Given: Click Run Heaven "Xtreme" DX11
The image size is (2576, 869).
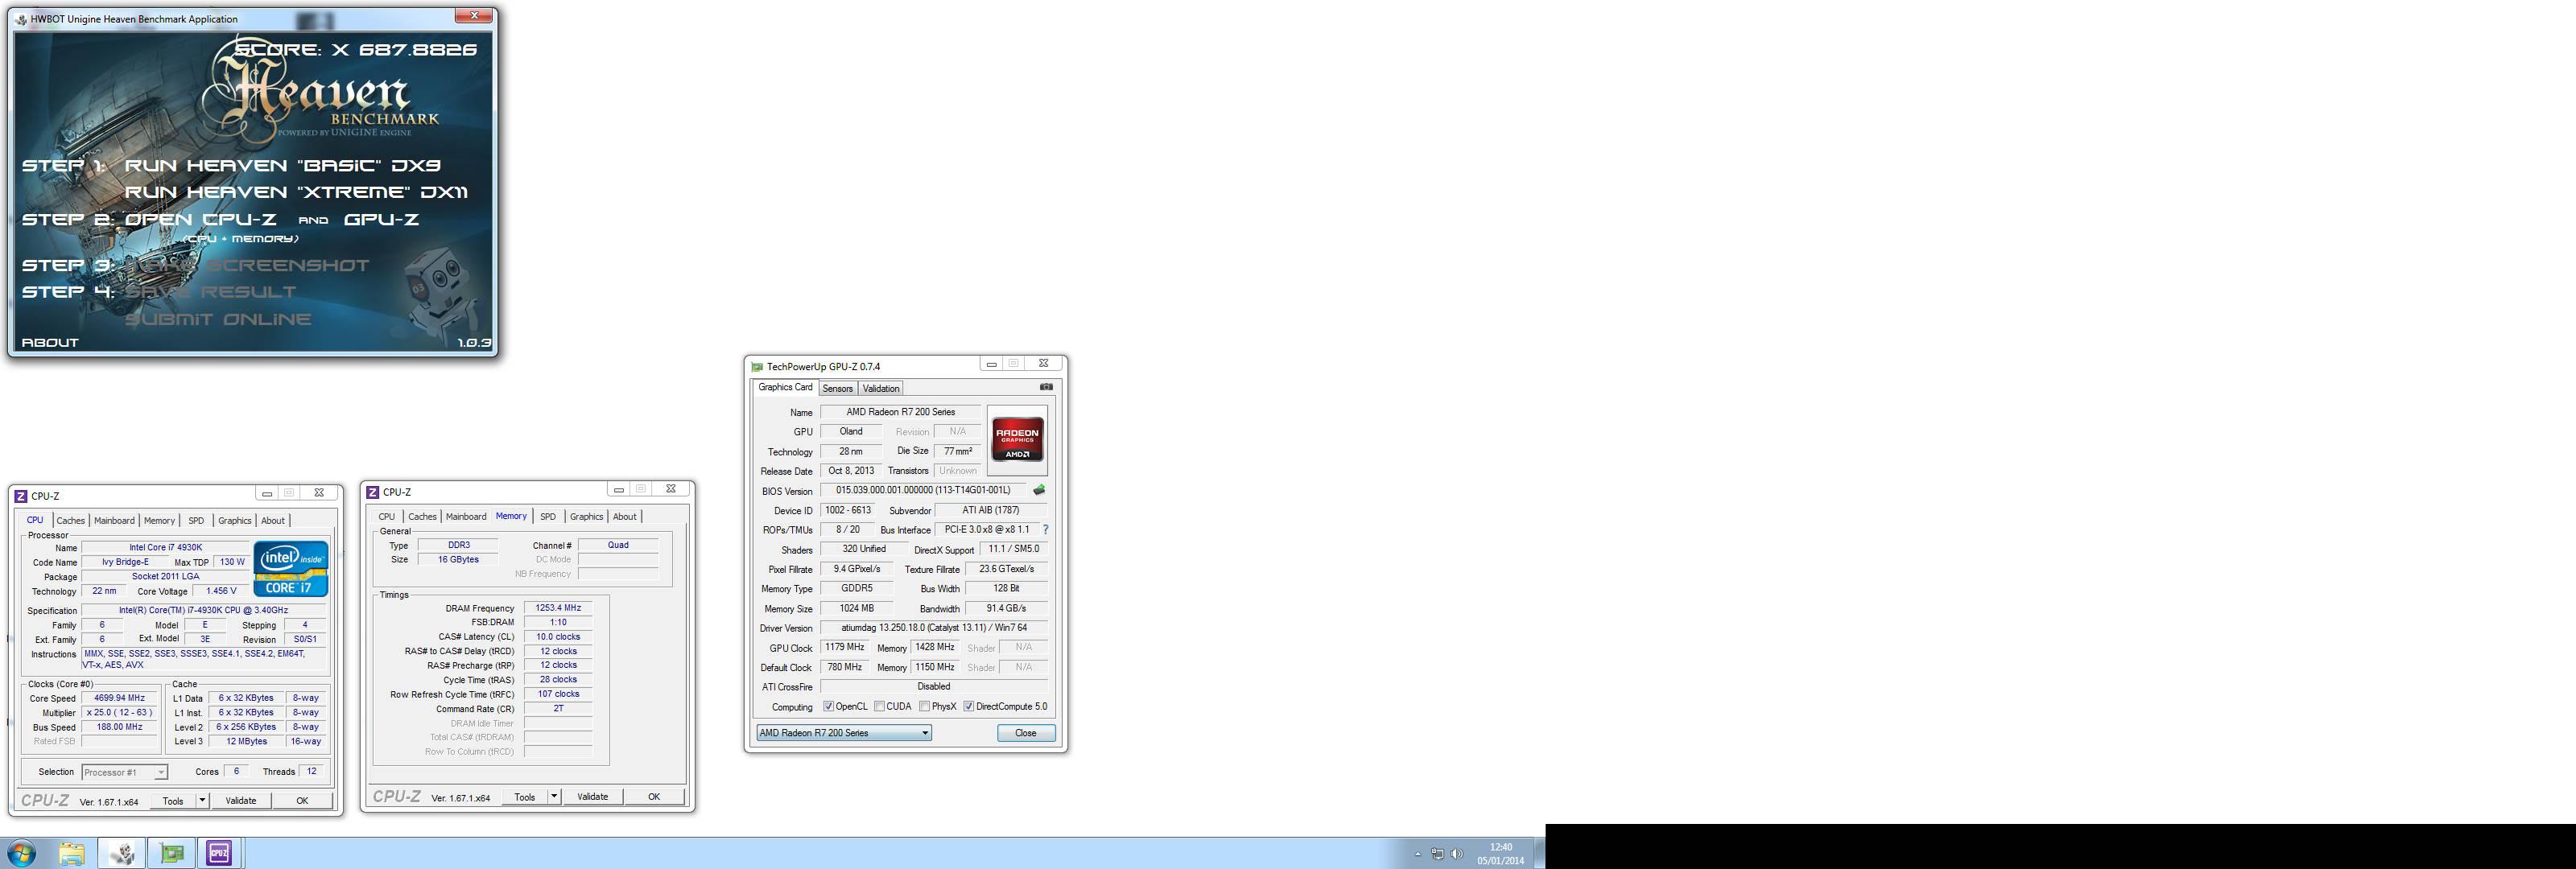Looking at the screenshot, I should [296, 192].
